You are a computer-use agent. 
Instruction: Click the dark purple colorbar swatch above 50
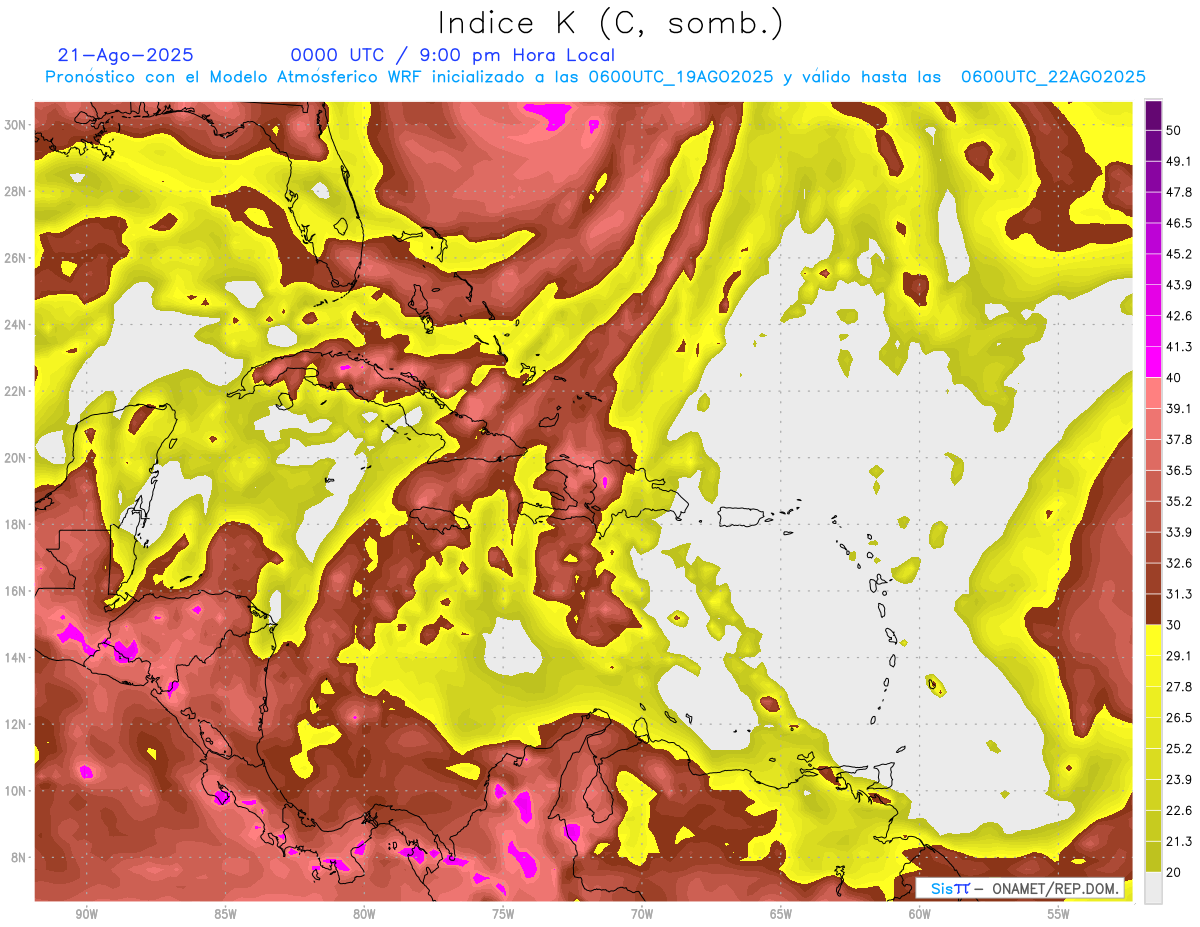[x=1153, y=115]
